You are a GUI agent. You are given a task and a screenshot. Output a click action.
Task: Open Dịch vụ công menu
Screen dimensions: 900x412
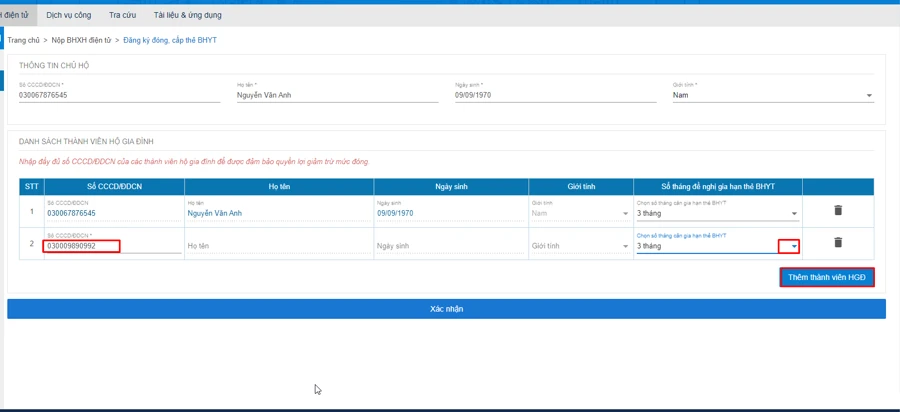click(69, 15)
